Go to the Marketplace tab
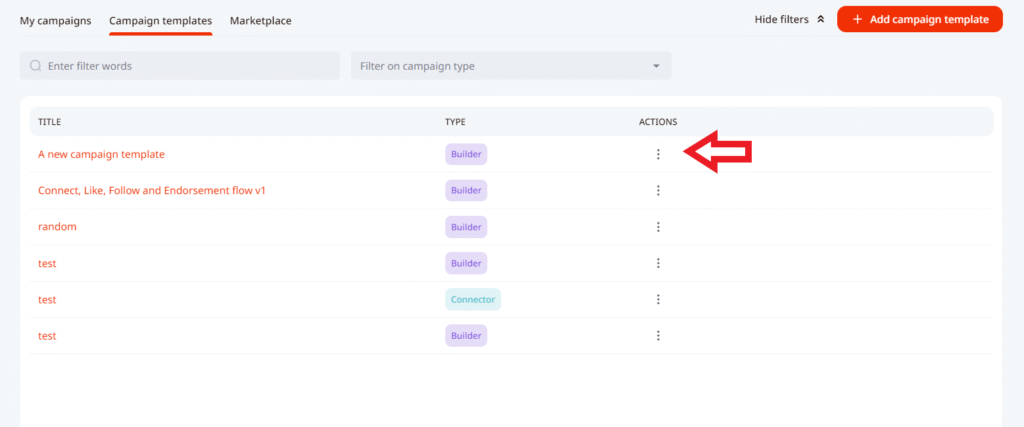The image size is (1024, 427). pyautogui.click(x=261, y=20)
